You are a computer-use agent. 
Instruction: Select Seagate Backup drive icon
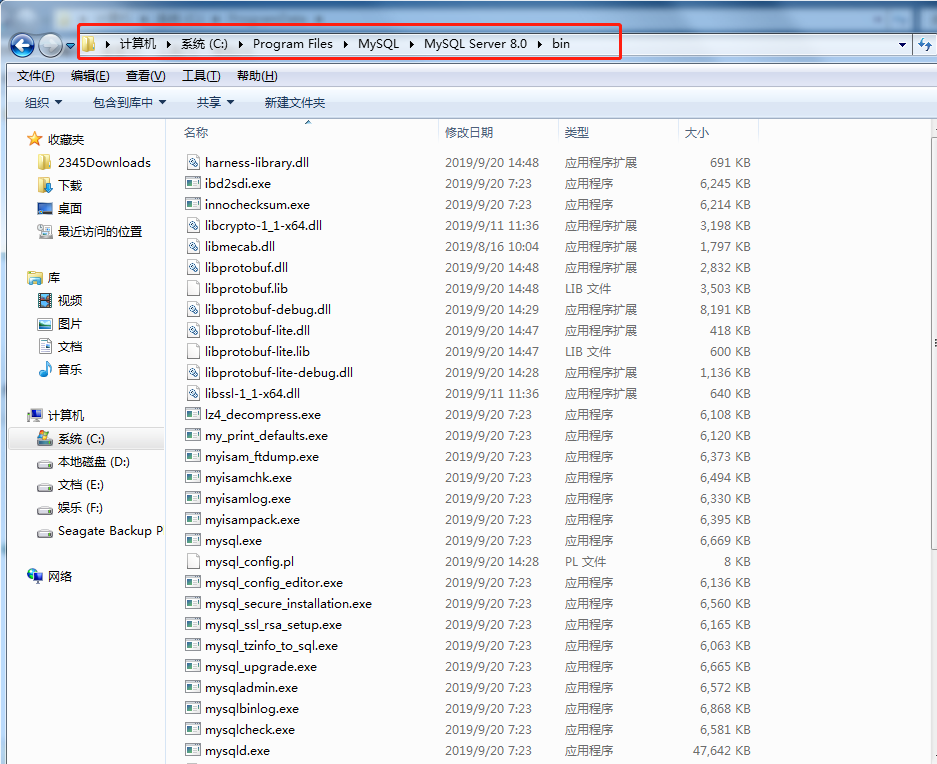(x=45, y=532)
